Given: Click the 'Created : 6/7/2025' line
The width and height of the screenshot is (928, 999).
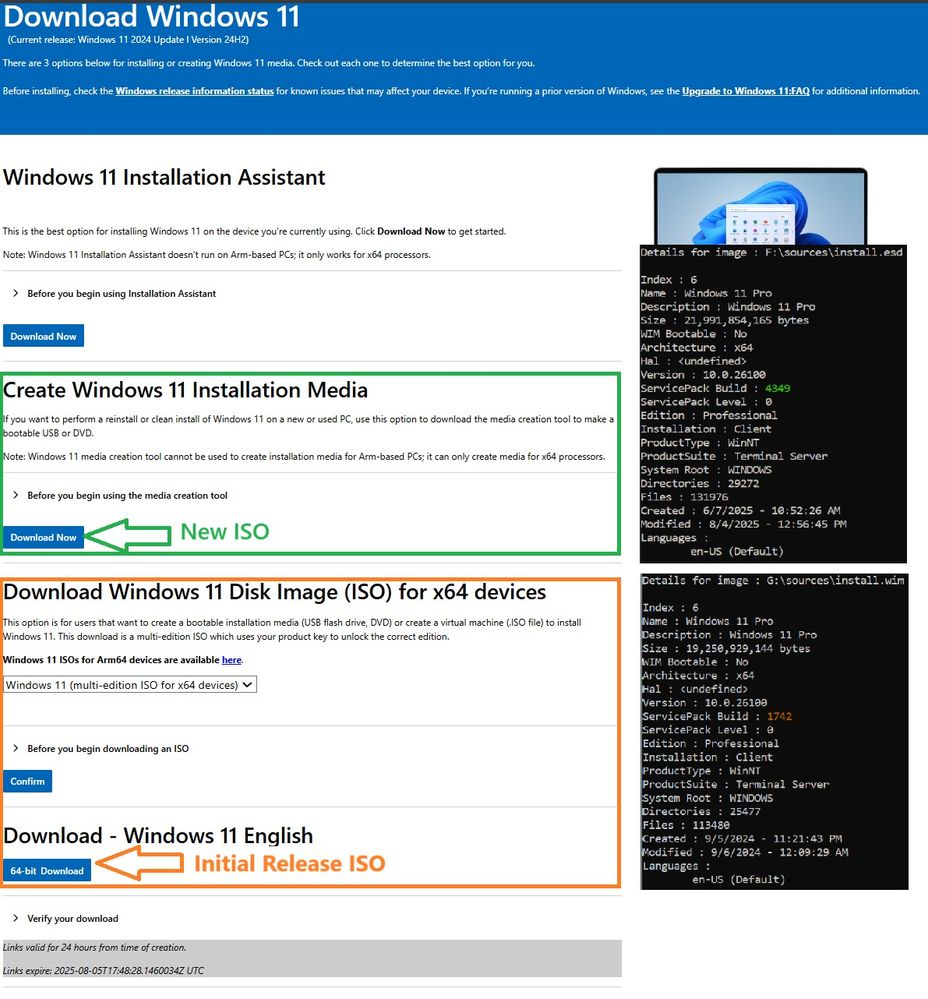Looking at the screenshot, I should [740, 511].
